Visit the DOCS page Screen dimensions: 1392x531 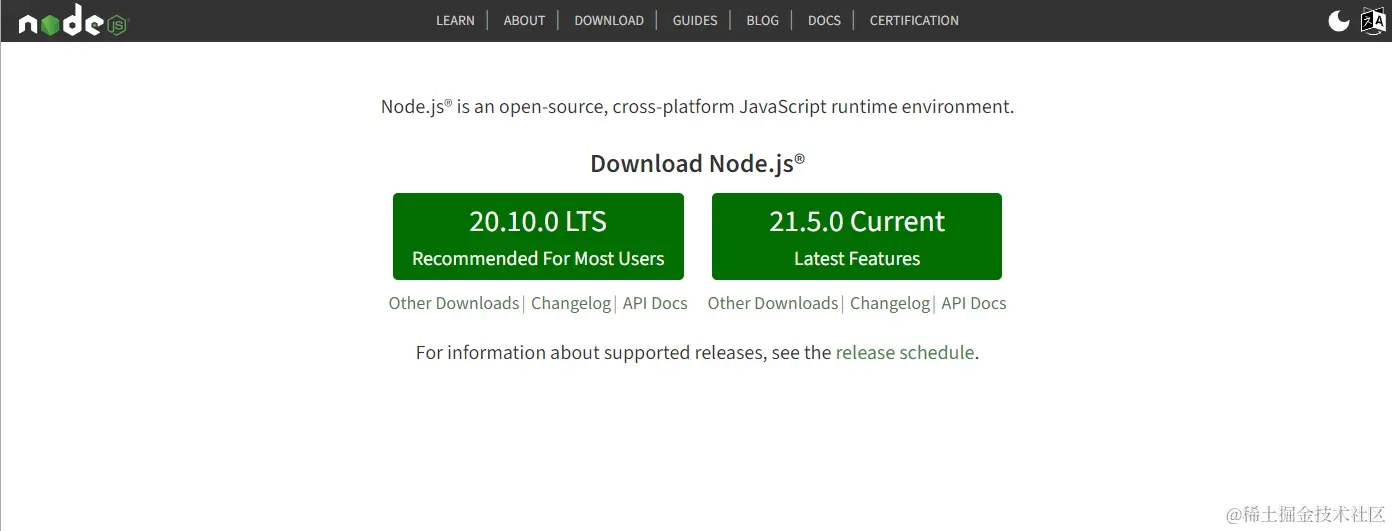tap(824, 20)
